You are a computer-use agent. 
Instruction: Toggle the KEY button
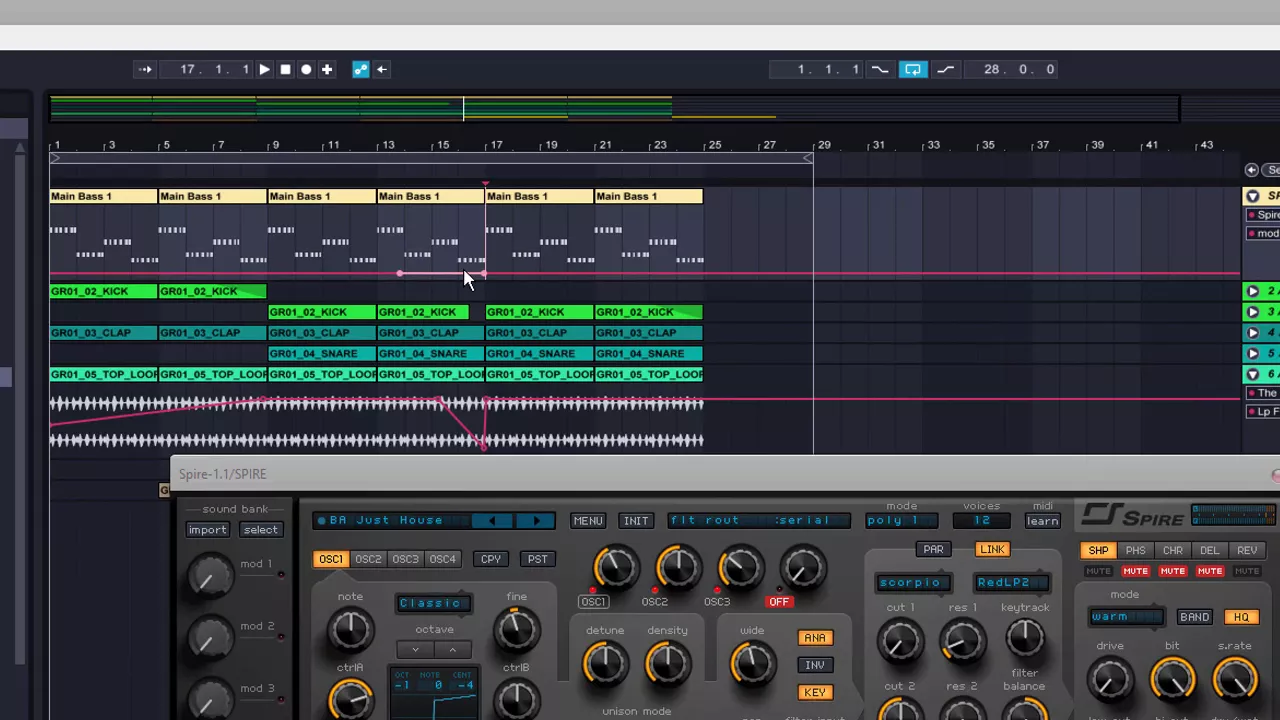[x=815, y=692]
